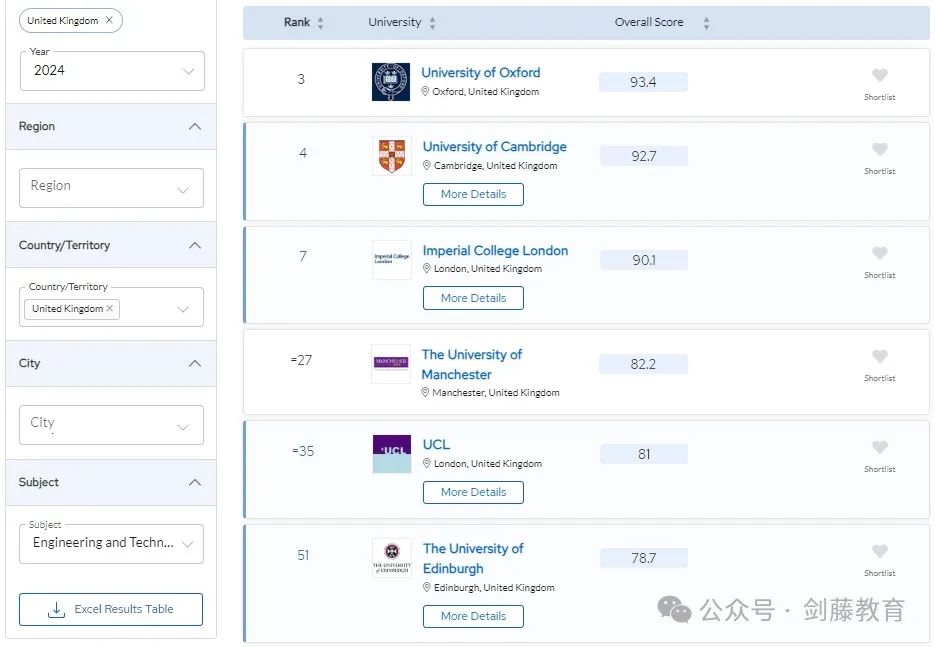Click Oxford's overall score 93.4
The height and width of the screenshot is (647, 935).
point(643,82)
